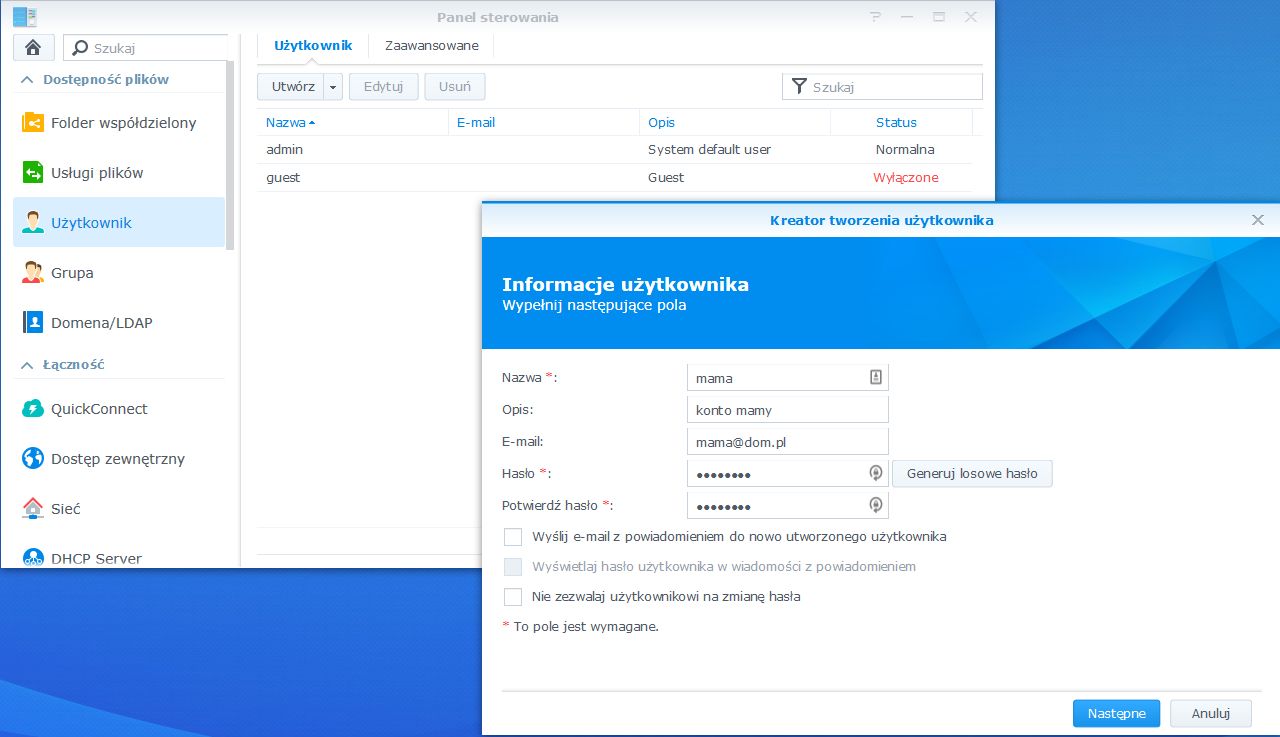
Task: Click the Utwórz button
Action: coord(291,87)
